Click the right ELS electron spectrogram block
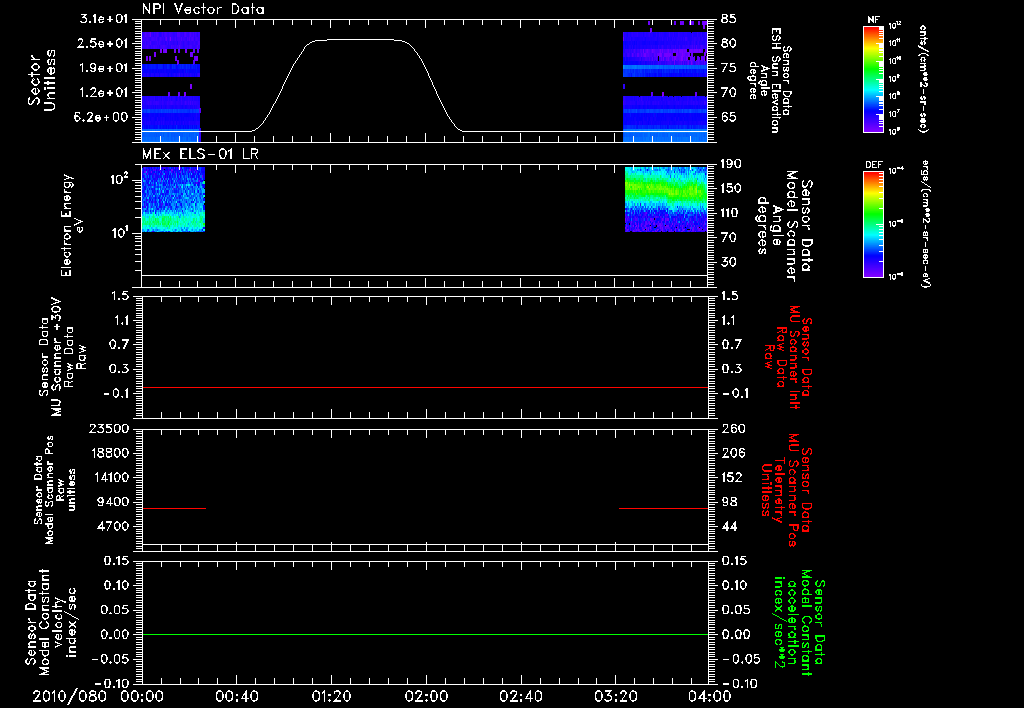Image resolution: width=1024 pixels, height=708 pixels. pos(666,199)
